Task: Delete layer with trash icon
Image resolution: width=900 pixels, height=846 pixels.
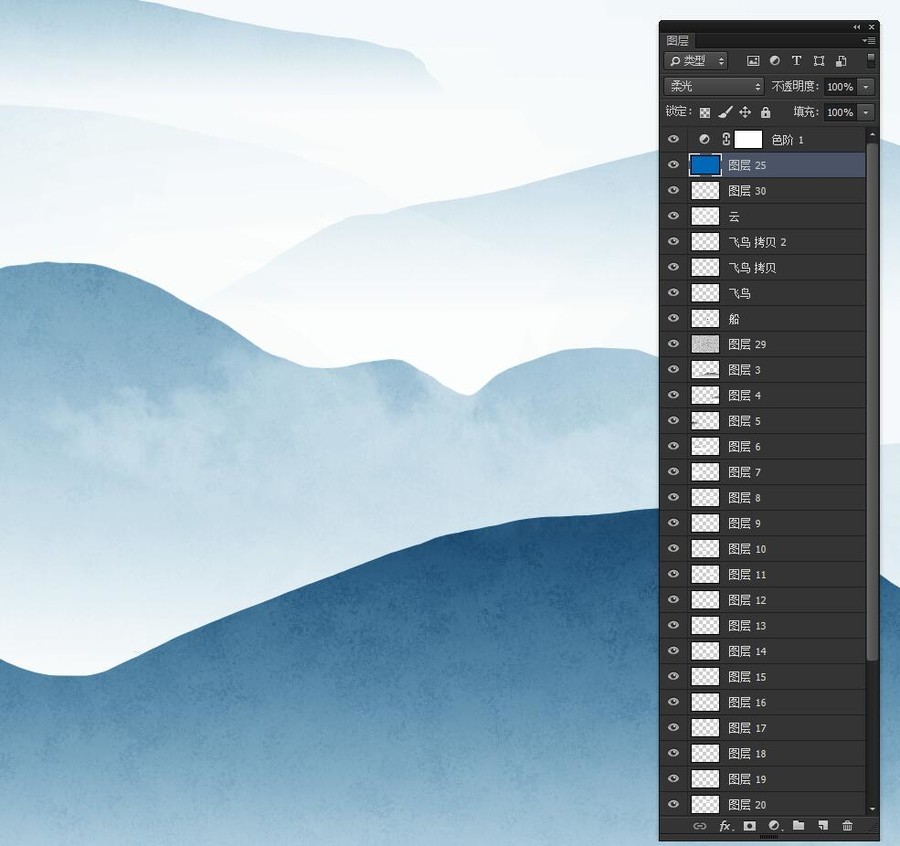Action: 847,826
